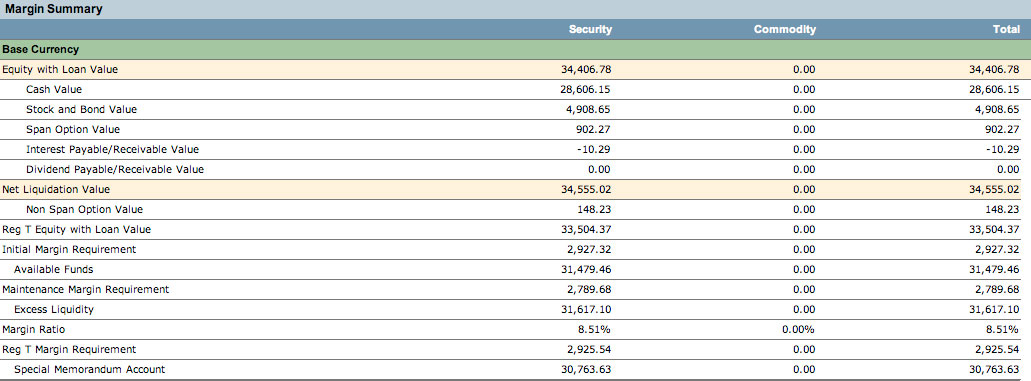Select the Security column header
The height and width of the screenshot is (381, 1031).
590,30
